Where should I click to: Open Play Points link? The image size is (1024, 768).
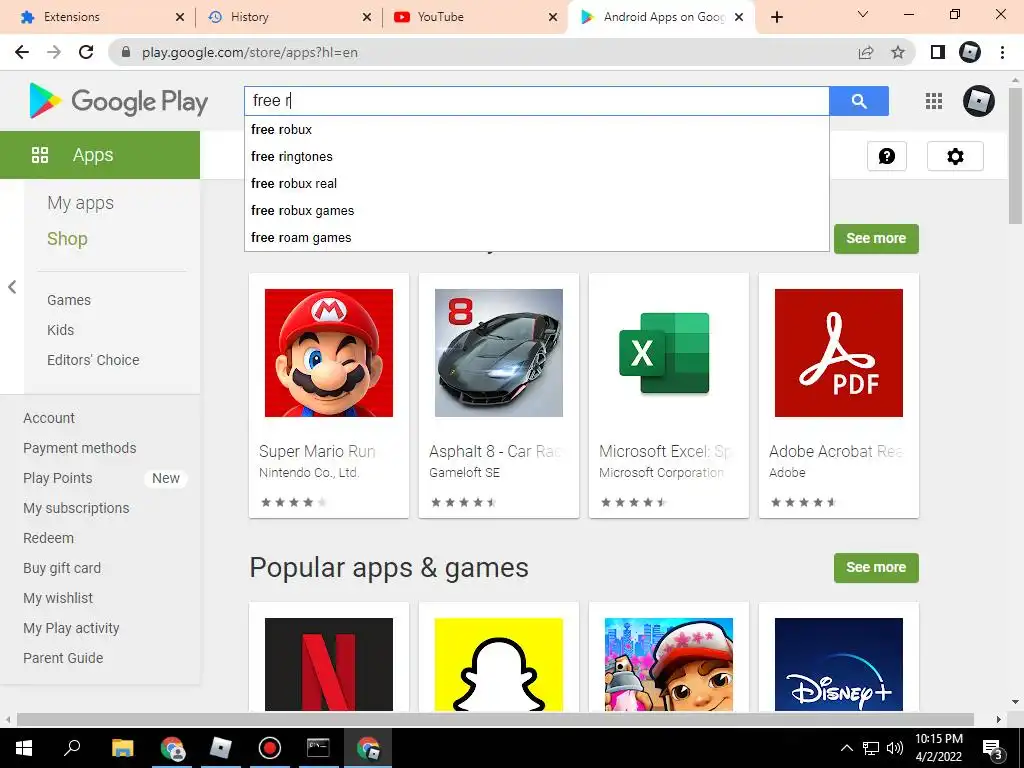pos(57,479)
